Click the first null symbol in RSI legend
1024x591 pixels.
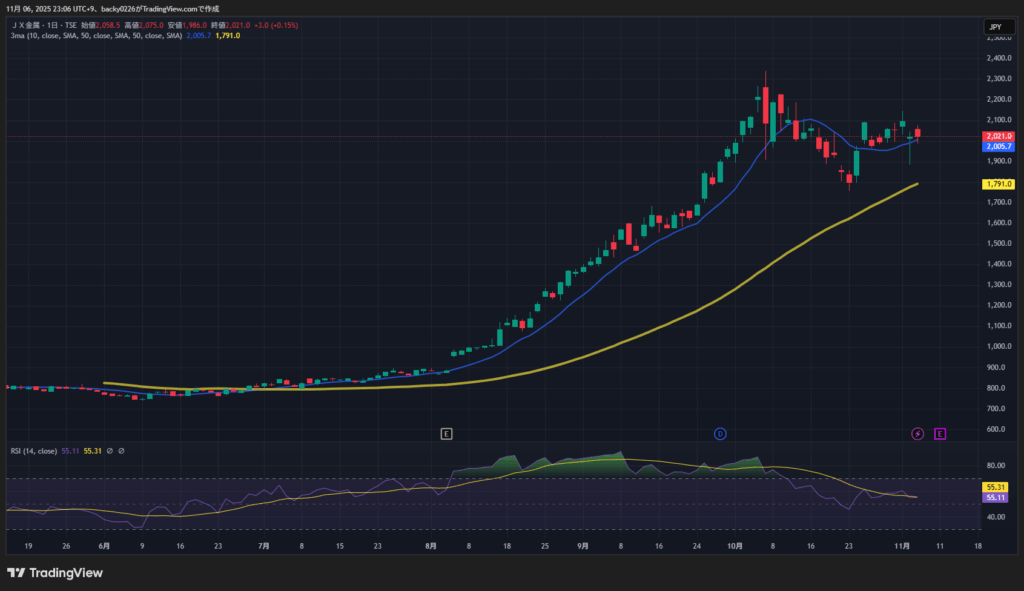point(109,451)
